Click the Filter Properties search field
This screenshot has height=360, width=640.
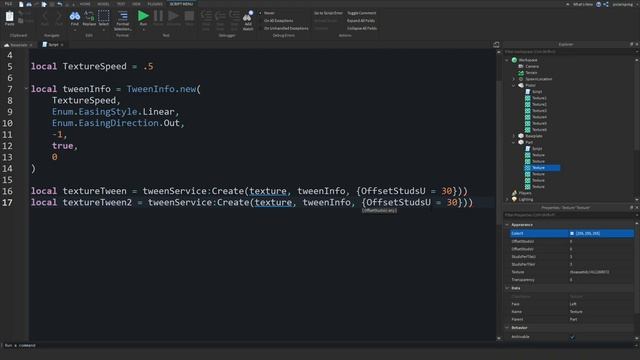click(x=568, y=215)
